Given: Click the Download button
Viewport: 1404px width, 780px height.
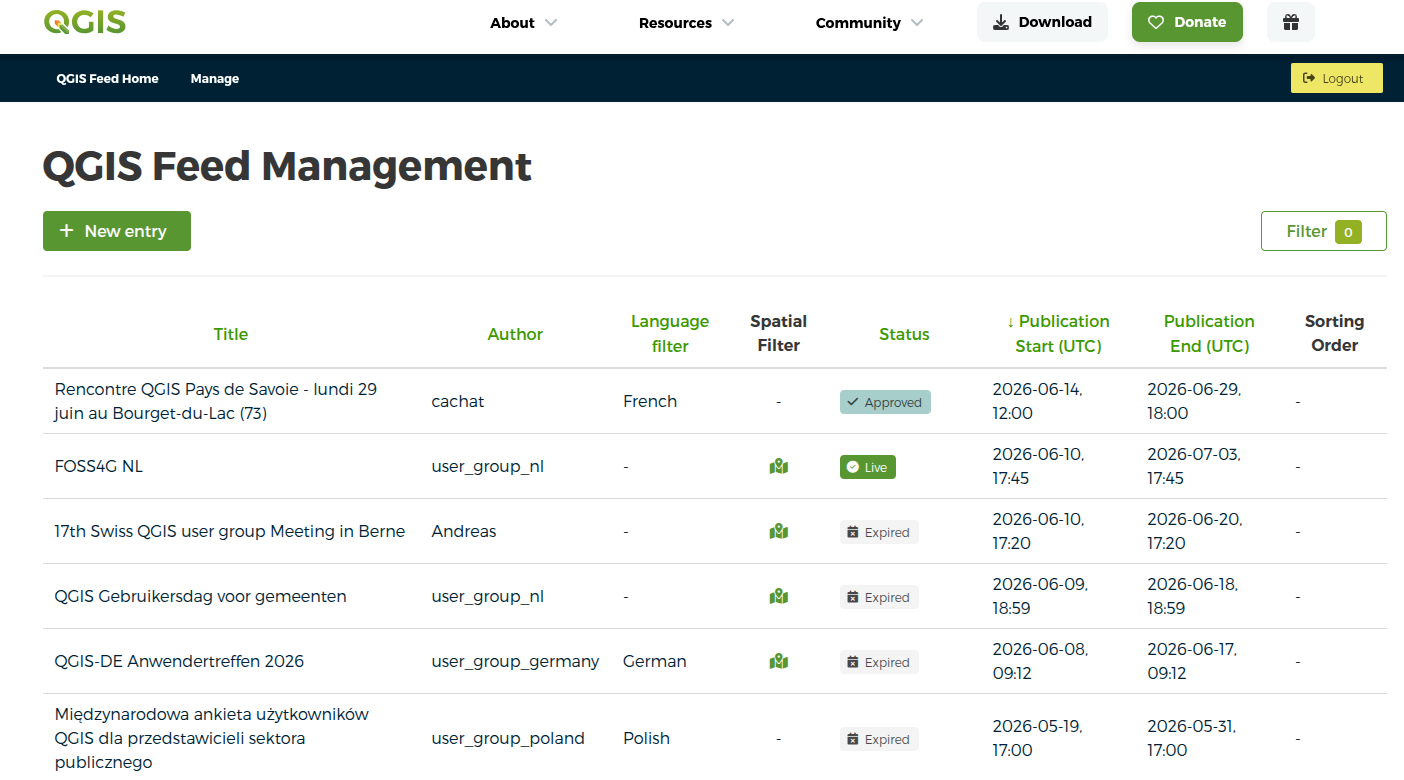Looking at the screenshot, I should (1042, 22).
